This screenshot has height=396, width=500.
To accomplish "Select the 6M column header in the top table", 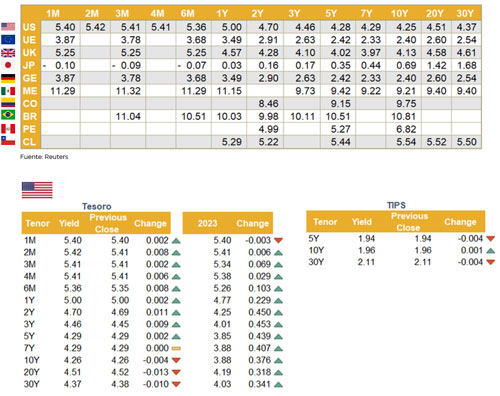I will click(188, 13).
